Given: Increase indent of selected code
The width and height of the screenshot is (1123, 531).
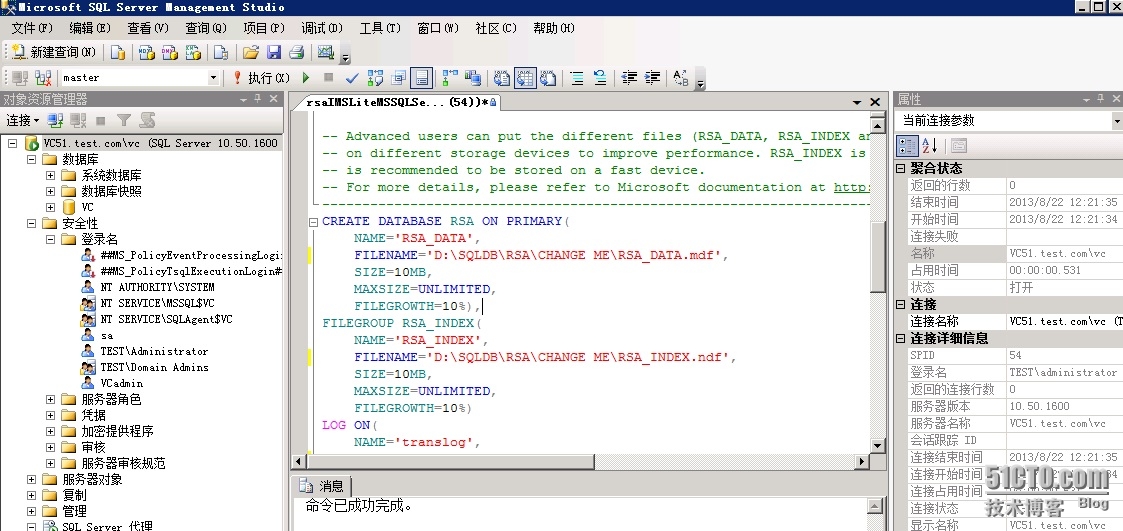Looking at the screenshot, I should [652, 77].
